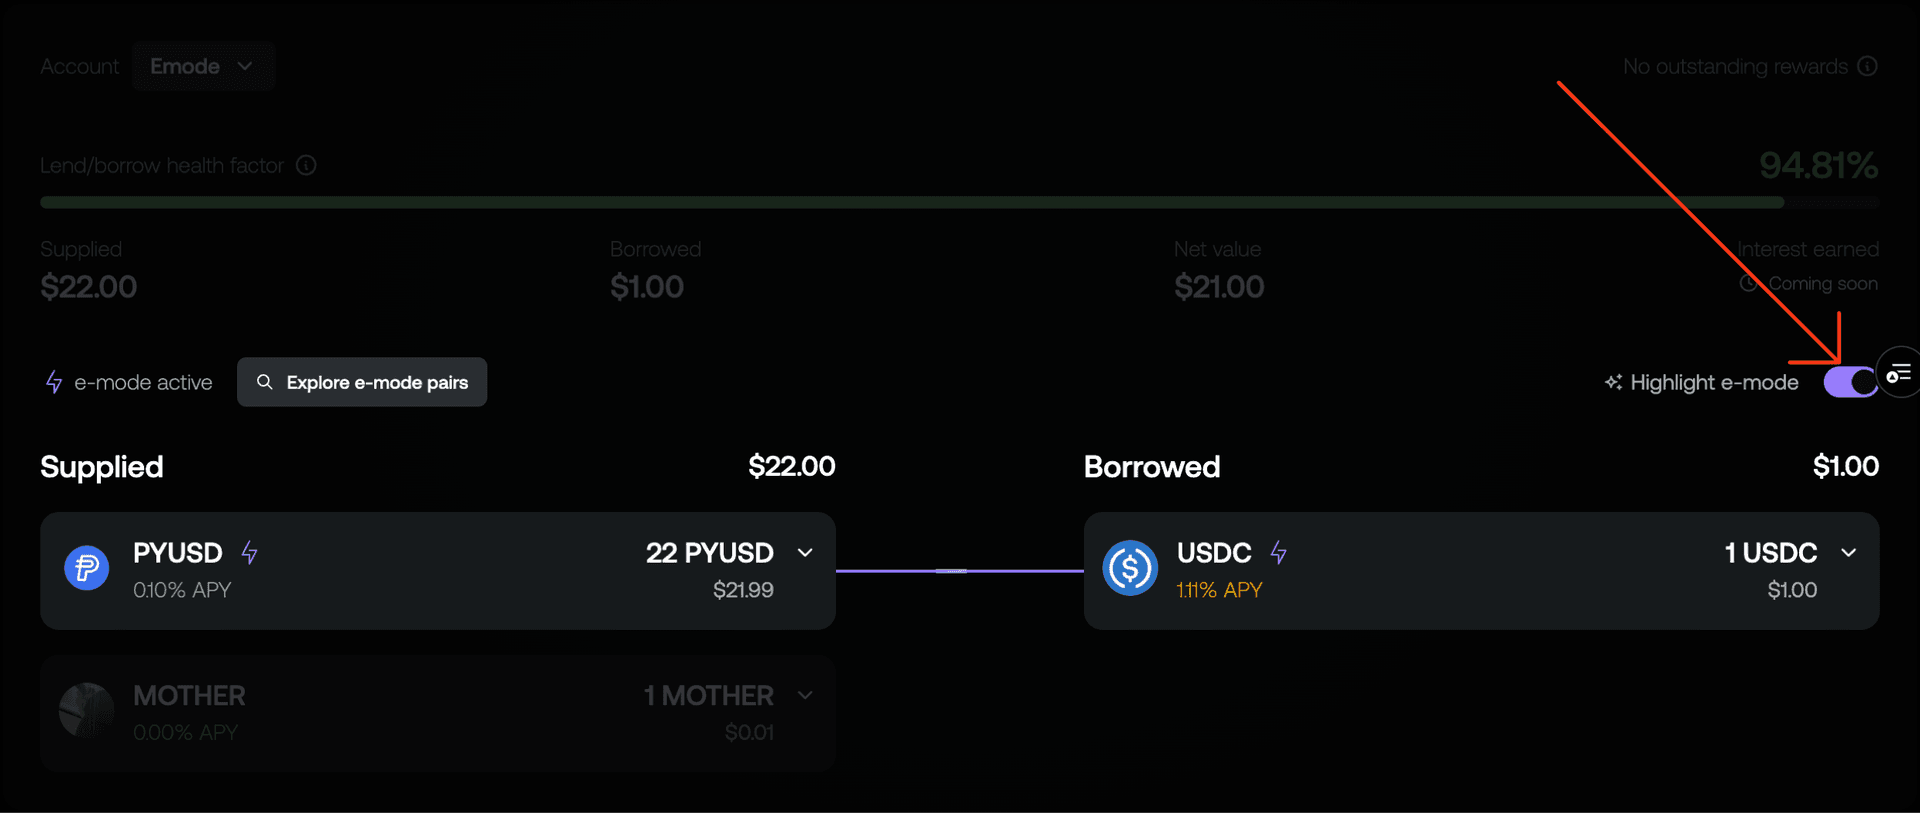Screen dimensions: 1920x813
Task: Click the Supplied section heading
Action: point(101,467)
